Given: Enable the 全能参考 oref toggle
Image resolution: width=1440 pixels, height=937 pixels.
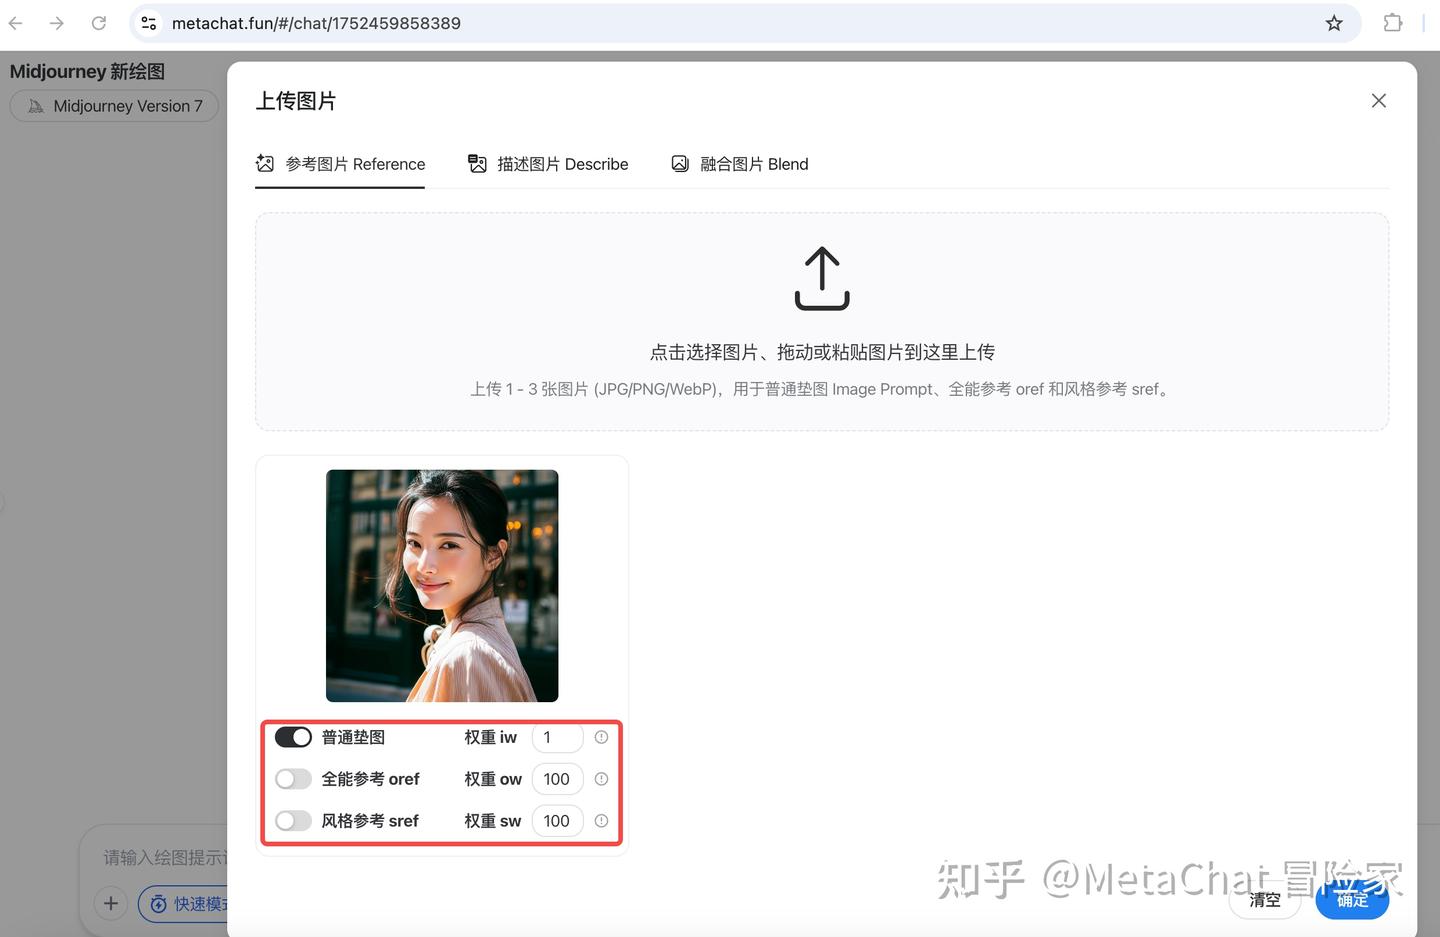Looking at the screenshot, I should tap(293, 779).
